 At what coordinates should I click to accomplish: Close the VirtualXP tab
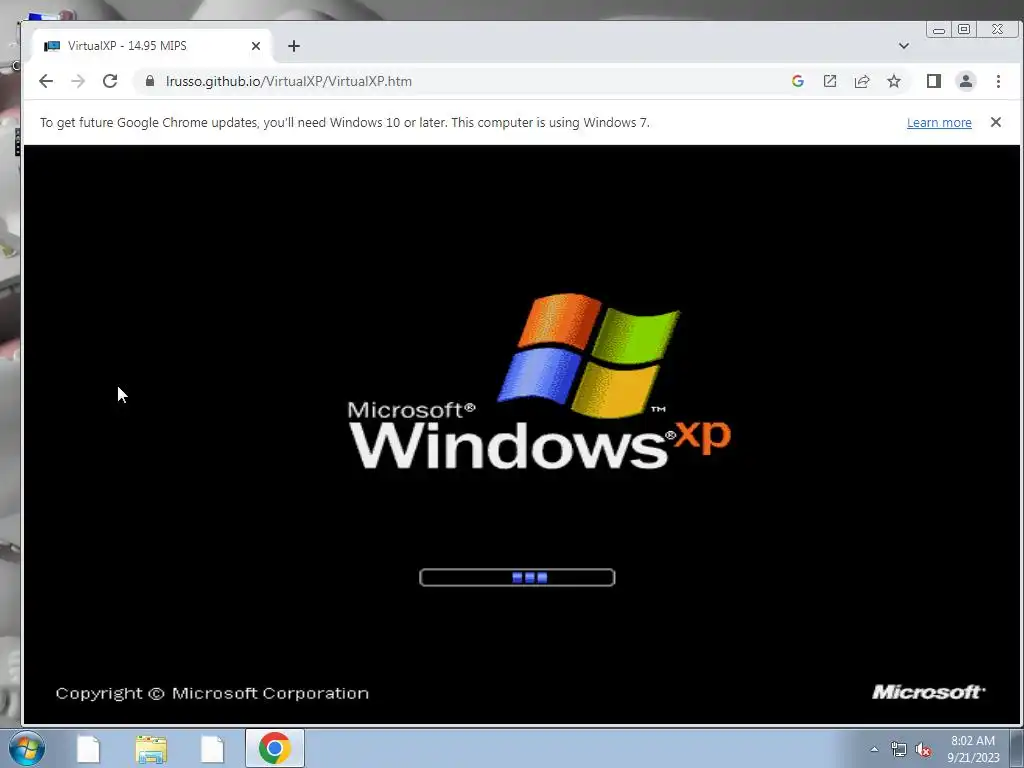click(x=256, y=46)
